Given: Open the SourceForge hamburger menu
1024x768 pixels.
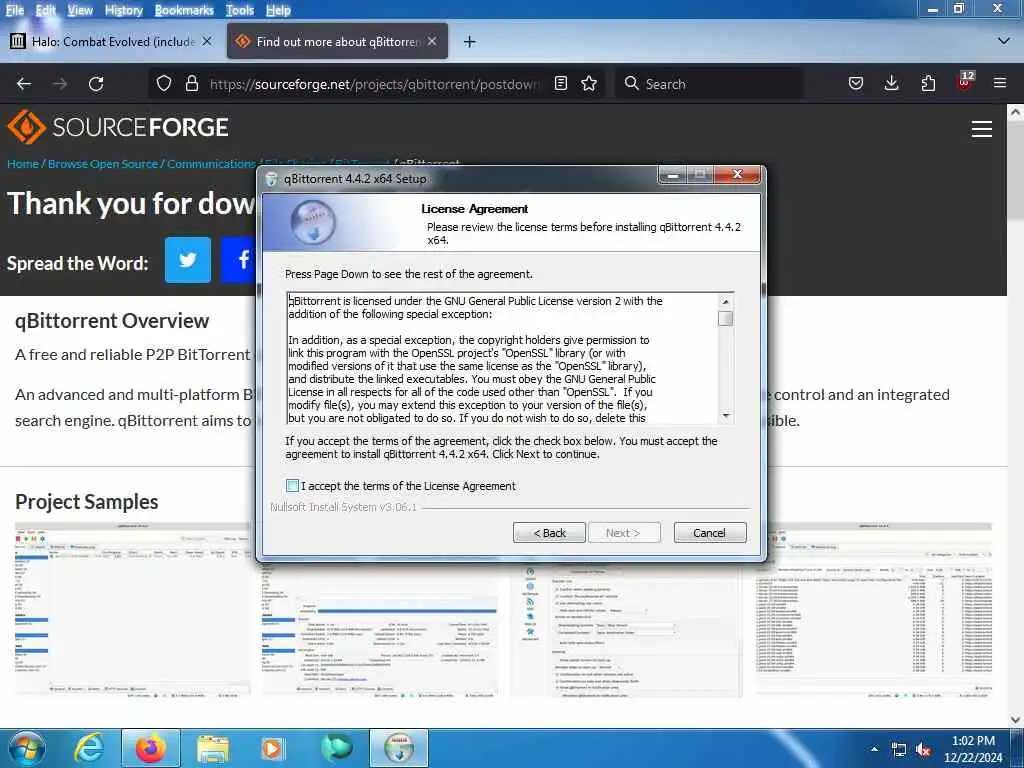Looking at the screenshot, I should pos(982,129).
